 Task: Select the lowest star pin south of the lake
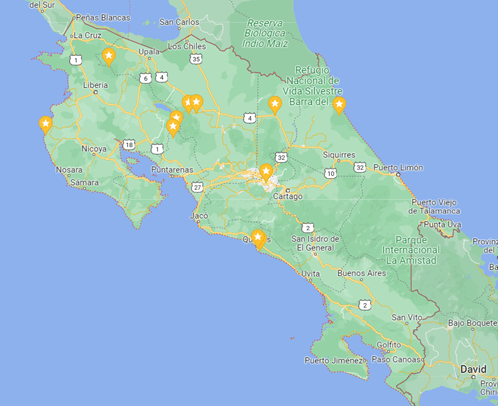coord(173,128)
